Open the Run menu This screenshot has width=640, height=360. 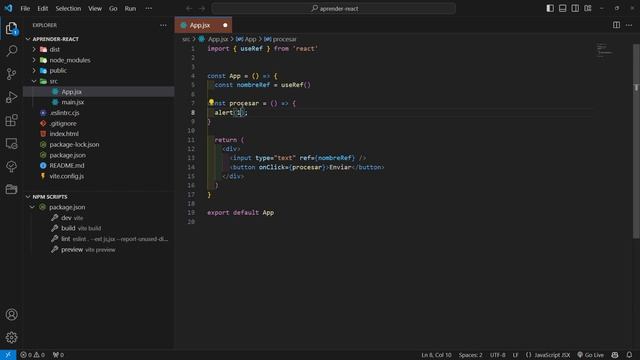tap(130, 8)
